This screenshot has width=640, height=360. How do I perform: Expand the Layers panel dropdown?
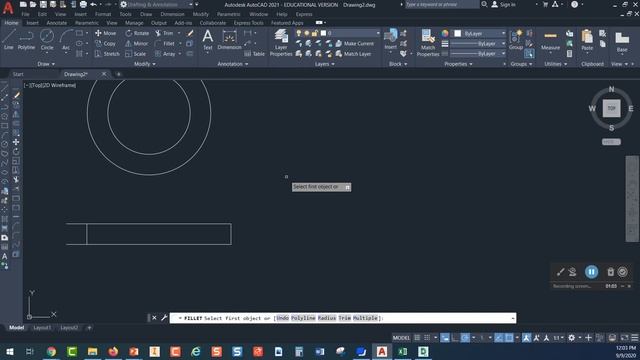[x=324, y=64]
